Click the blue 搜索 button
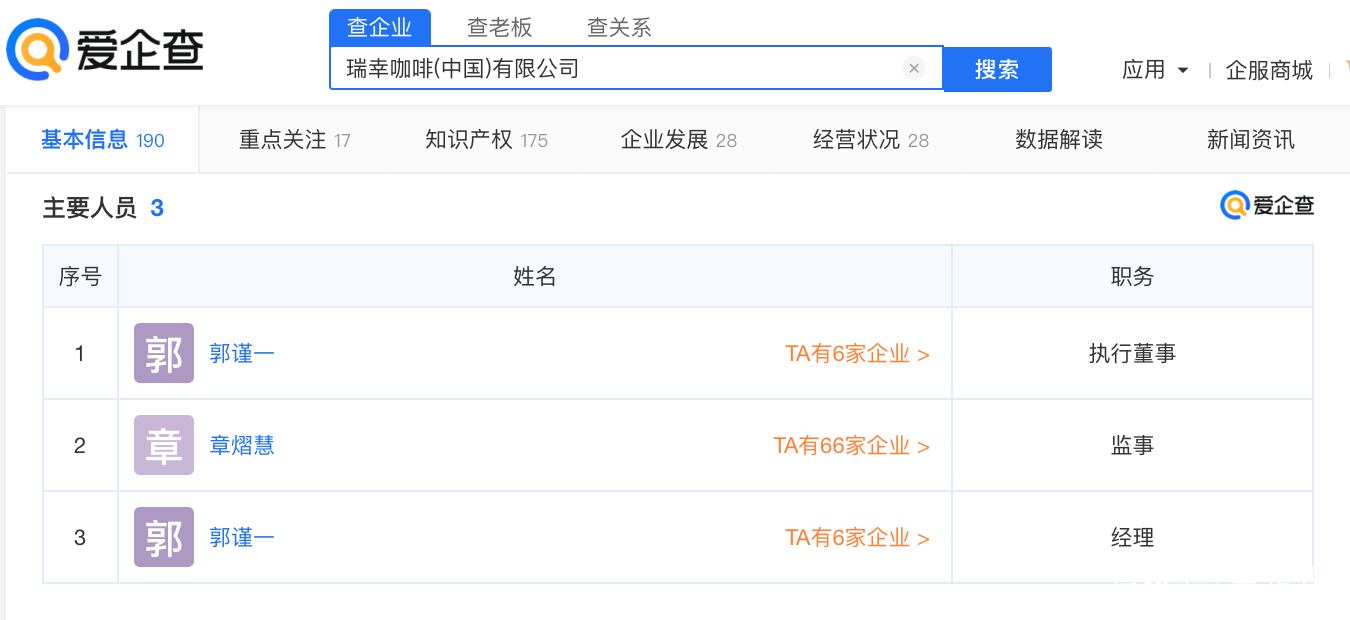 997,69
